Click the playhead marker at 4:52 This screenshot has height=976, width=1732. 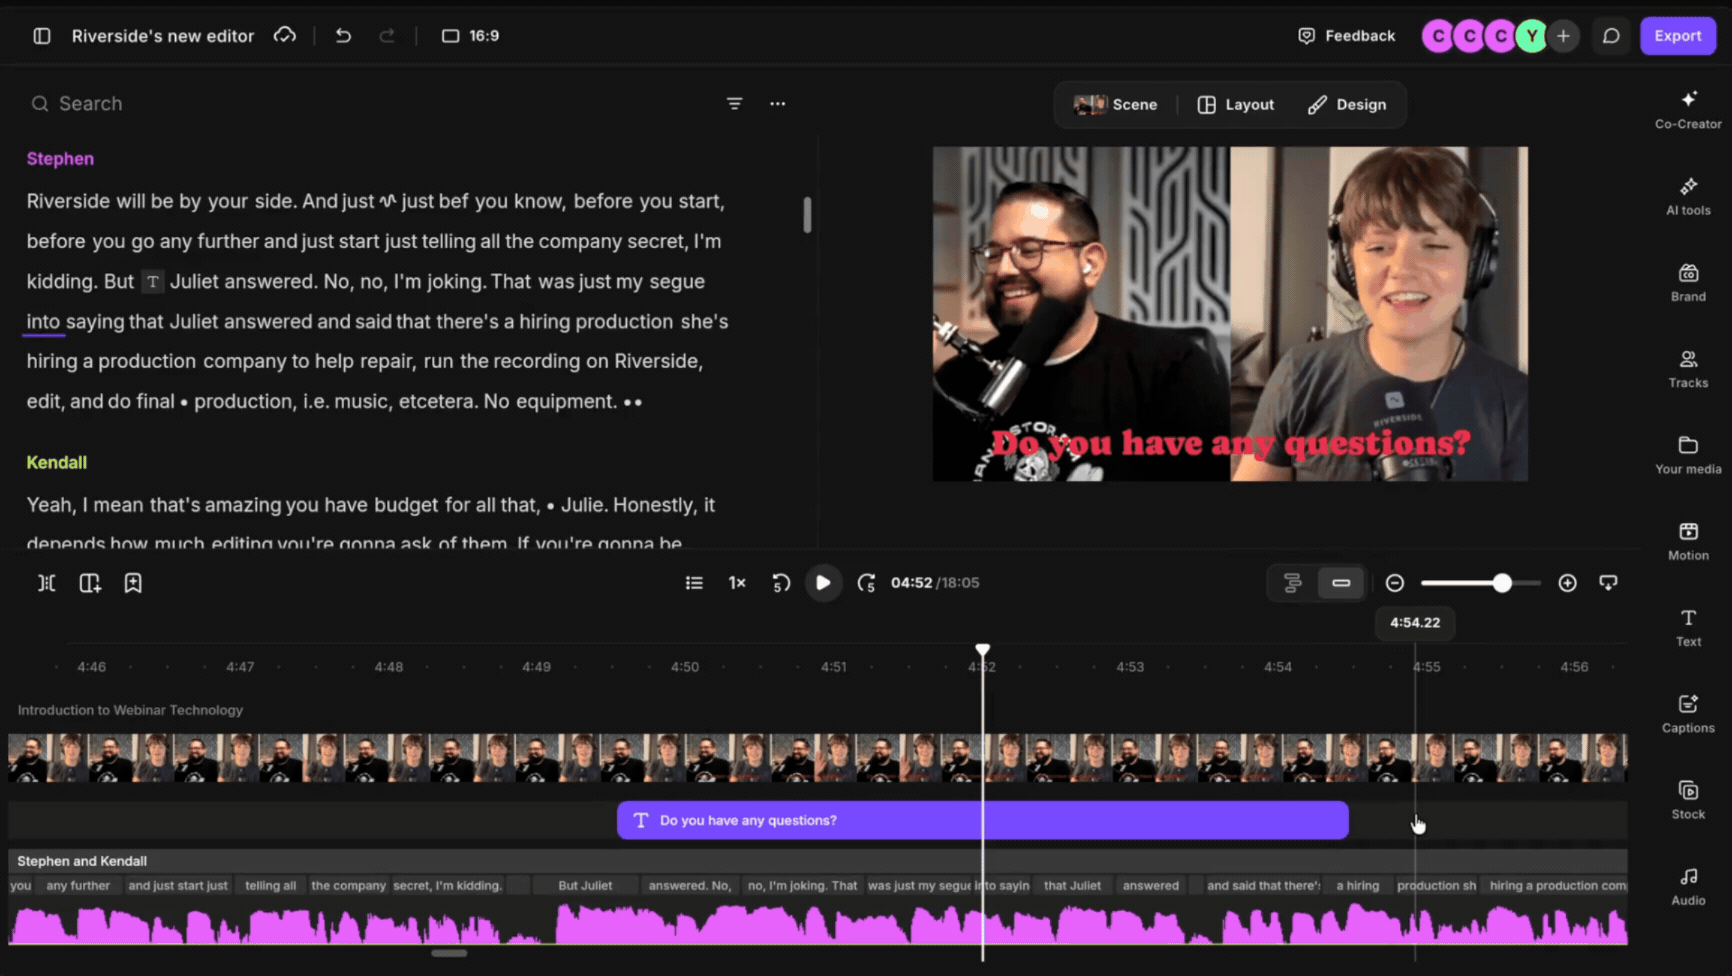point(983,650)
